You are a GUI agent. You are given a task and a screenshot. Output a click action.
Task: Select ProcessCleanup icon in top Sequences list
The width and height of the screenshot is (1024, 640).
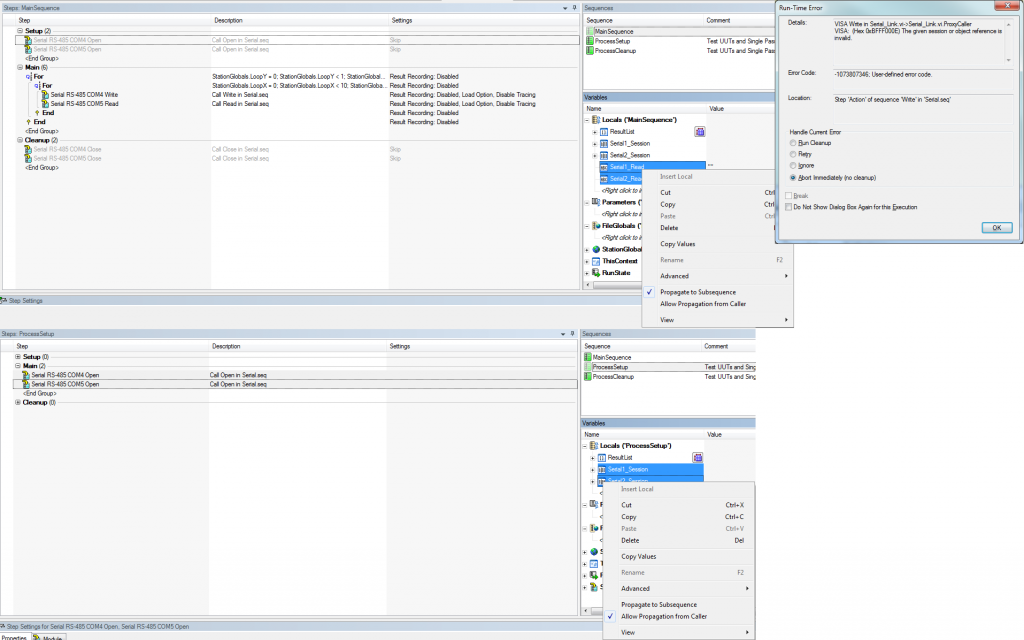coord(589,49)
